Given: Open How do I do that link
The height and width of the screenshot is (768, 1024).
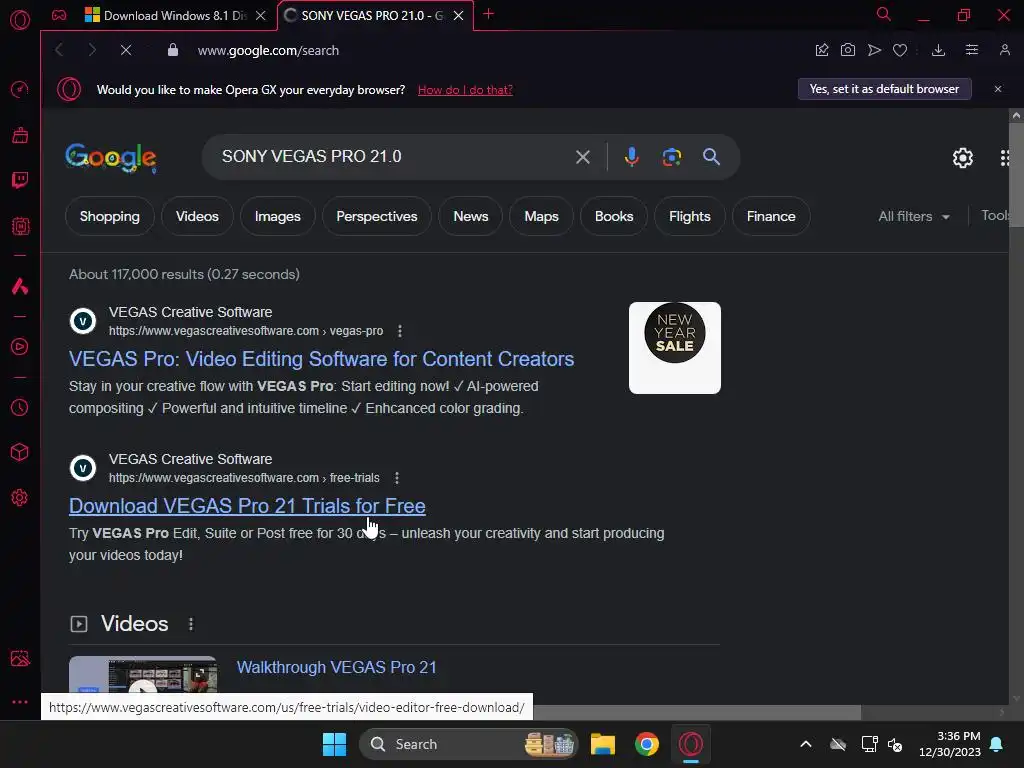Looking at the screenshot, I should pos(465,89).
